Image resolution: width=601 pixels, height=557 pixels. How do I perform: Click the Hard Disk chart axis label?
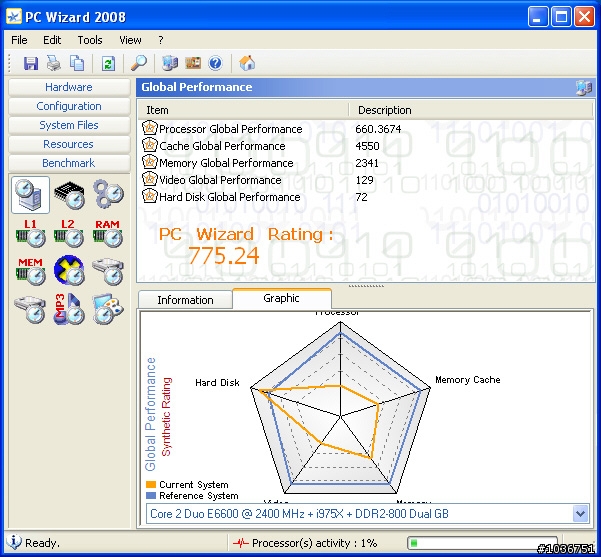pos(217,383)
